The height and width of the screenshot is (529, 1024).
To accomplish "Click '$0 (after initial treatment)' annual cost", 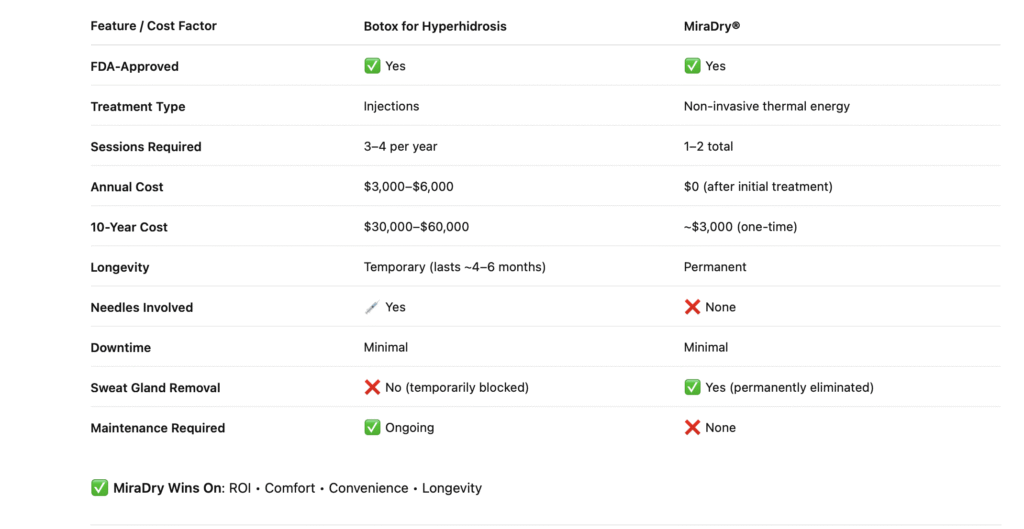I will pos(758,187).
